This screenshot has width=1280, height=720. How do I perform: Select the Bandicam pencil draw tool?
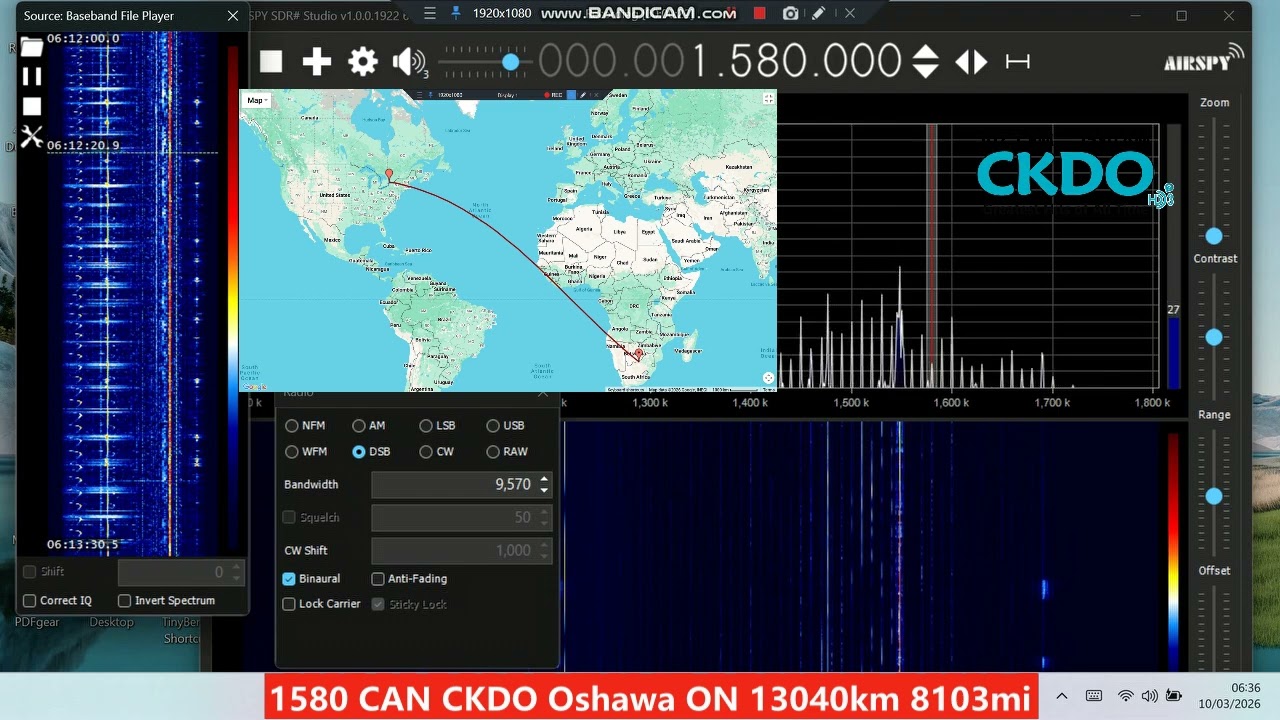coord(819,14)
